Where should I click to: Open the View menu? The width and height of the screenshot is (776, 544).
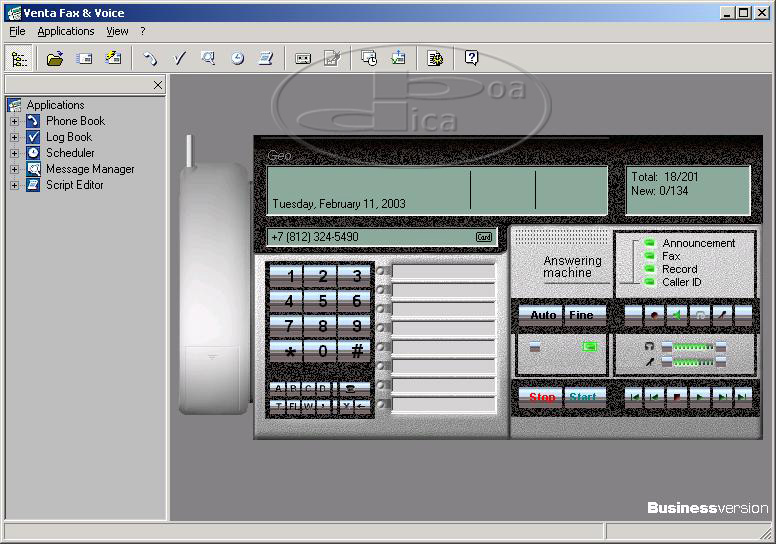pyautogui.click(x=117, y=31)
